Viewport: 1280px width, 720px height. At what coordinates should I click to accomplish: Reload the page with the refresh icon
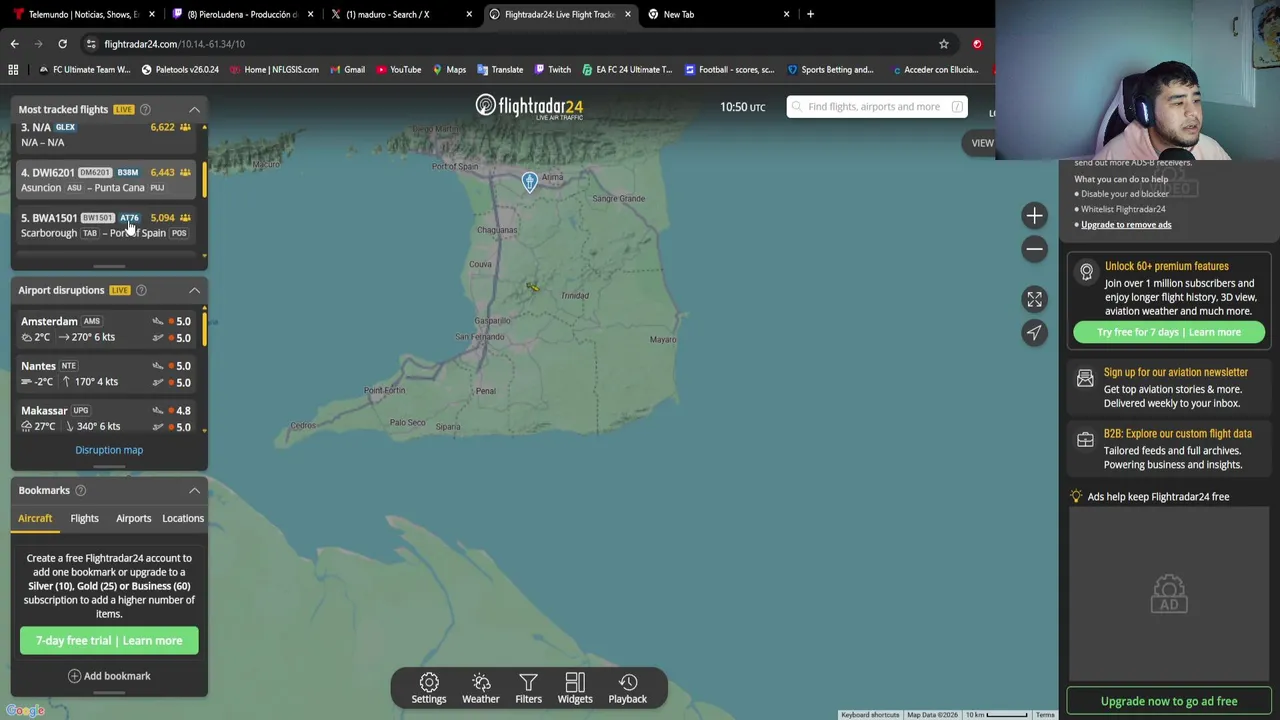(x=62, y=44)
